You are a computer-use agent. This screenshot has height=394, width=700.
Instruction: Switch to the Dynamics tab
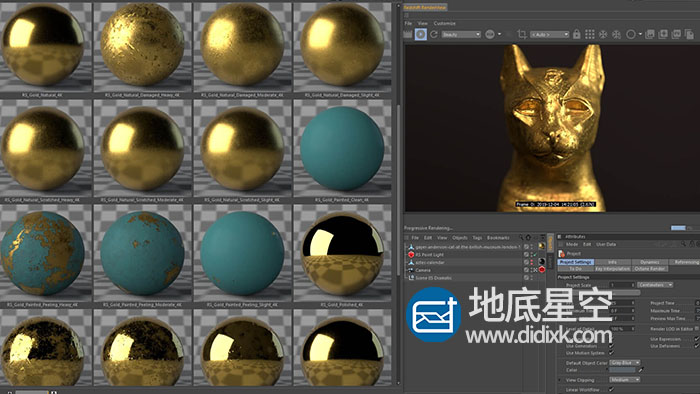pos(650,262)
